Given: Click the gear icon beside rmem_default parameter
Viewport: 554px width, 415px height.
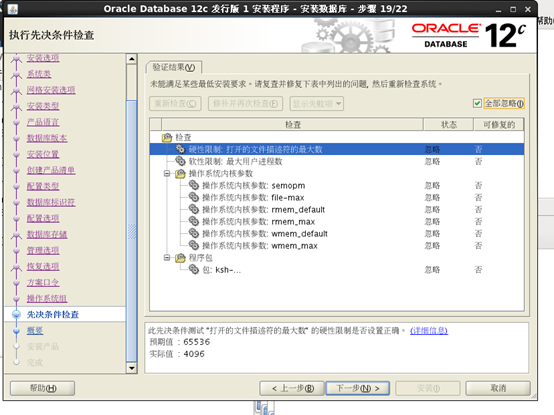Looking at the screenshot, I should 194,209.
